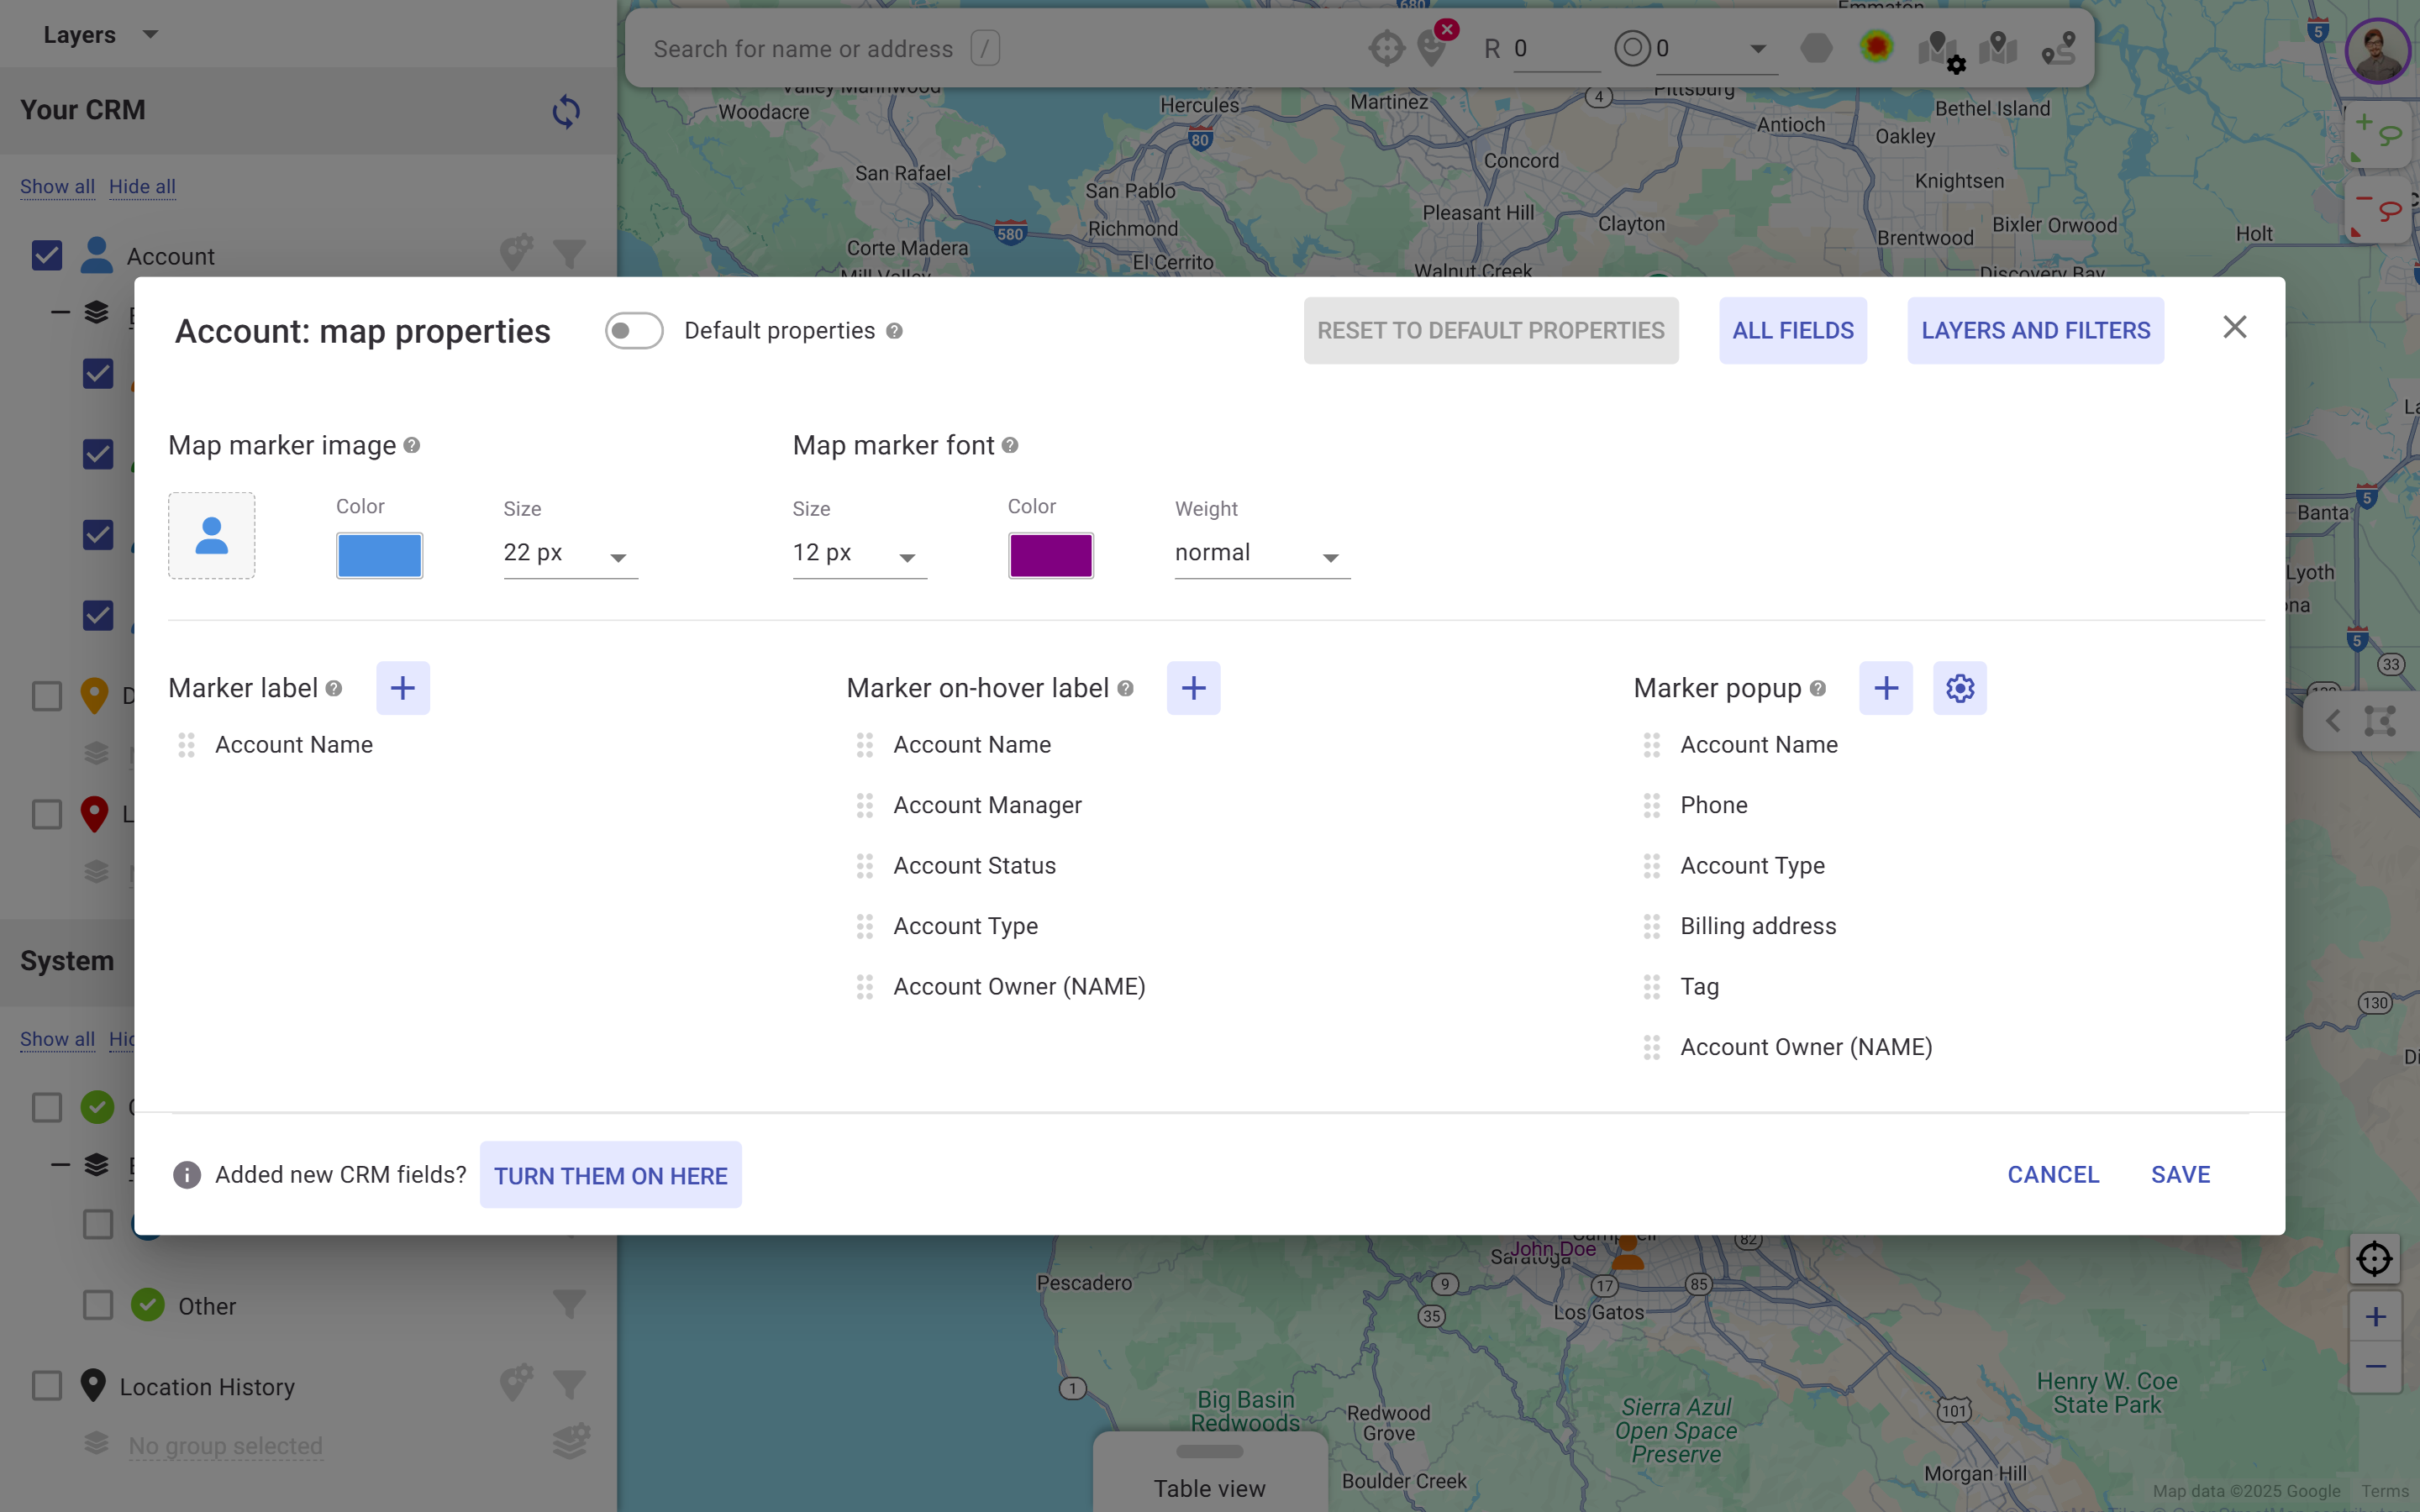2420x1512 pixels.
Task: Click the TURN THEM ON HERE link
Action: click(x=610, y=1175)
